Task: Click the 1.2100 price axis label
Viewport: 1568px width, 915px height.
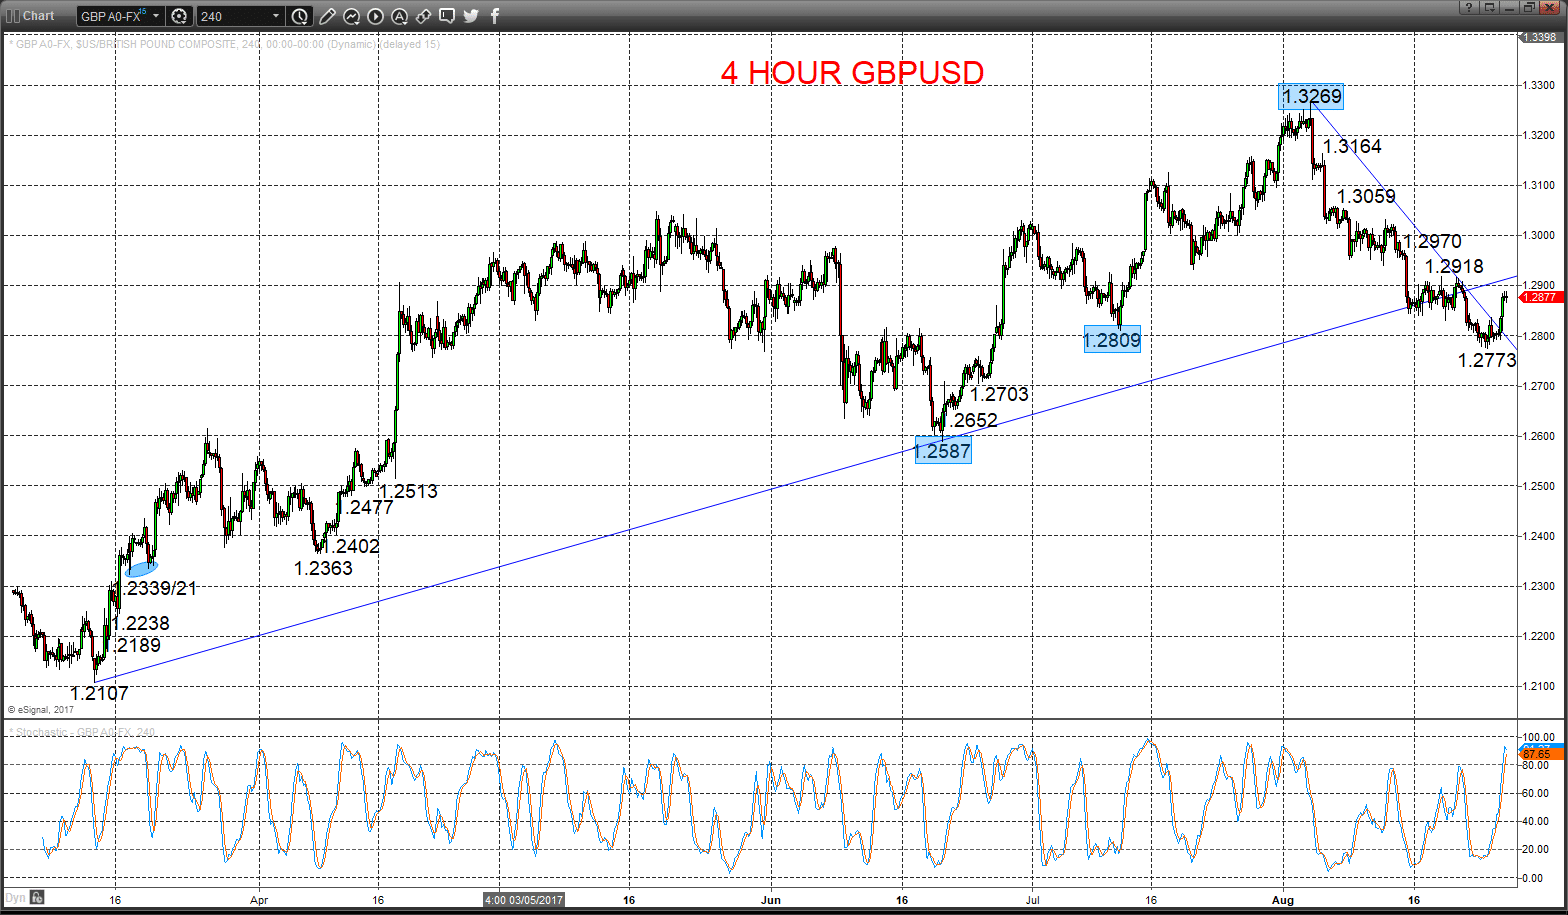Action: [x=1539, y=686]
